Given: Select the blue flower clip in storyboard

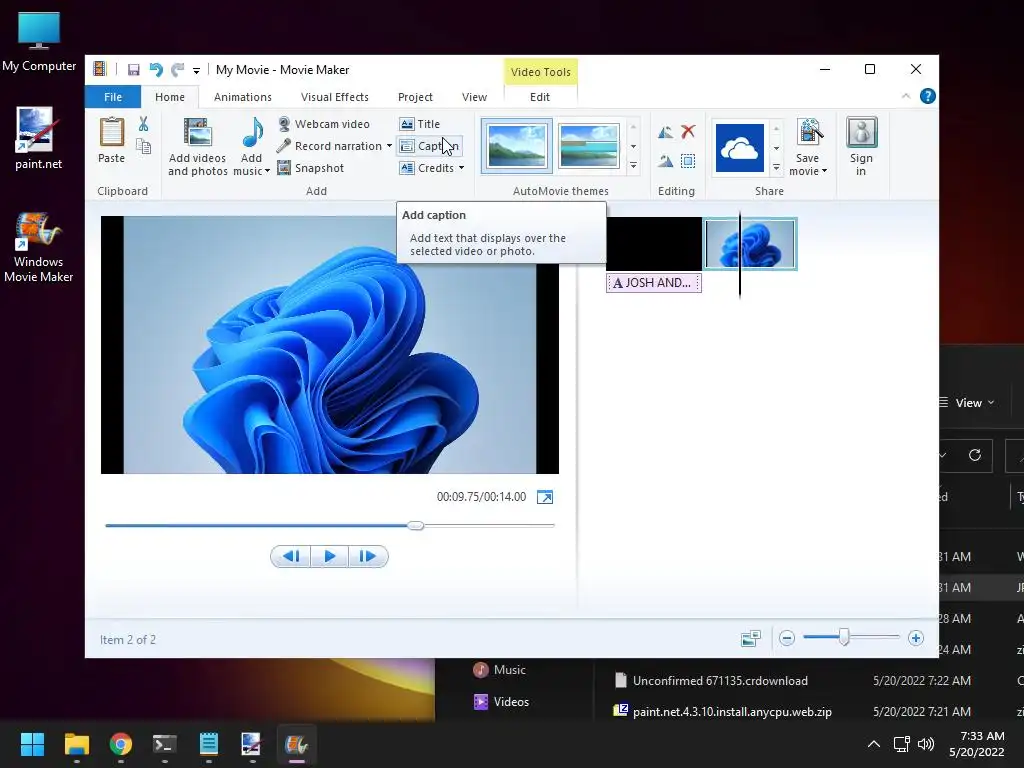Looking at the screenshot, I should (x=750, y=244).
